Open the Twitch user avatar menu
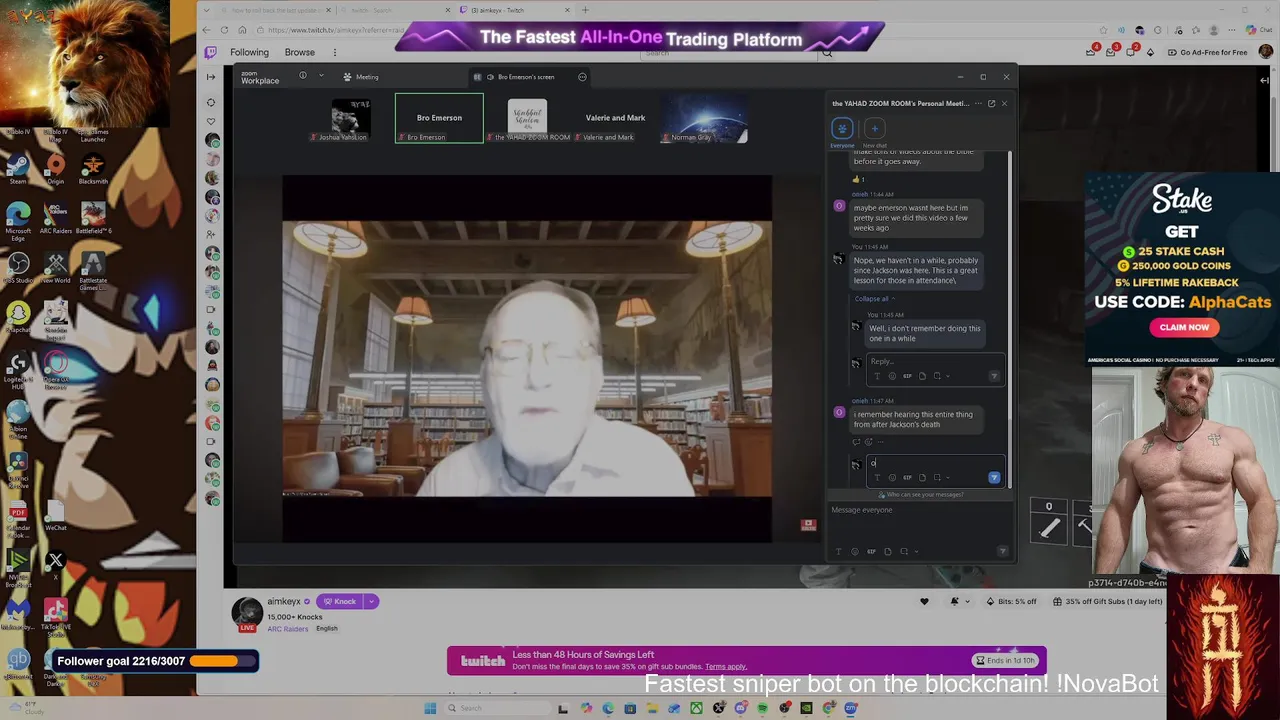 [1266, 52]
